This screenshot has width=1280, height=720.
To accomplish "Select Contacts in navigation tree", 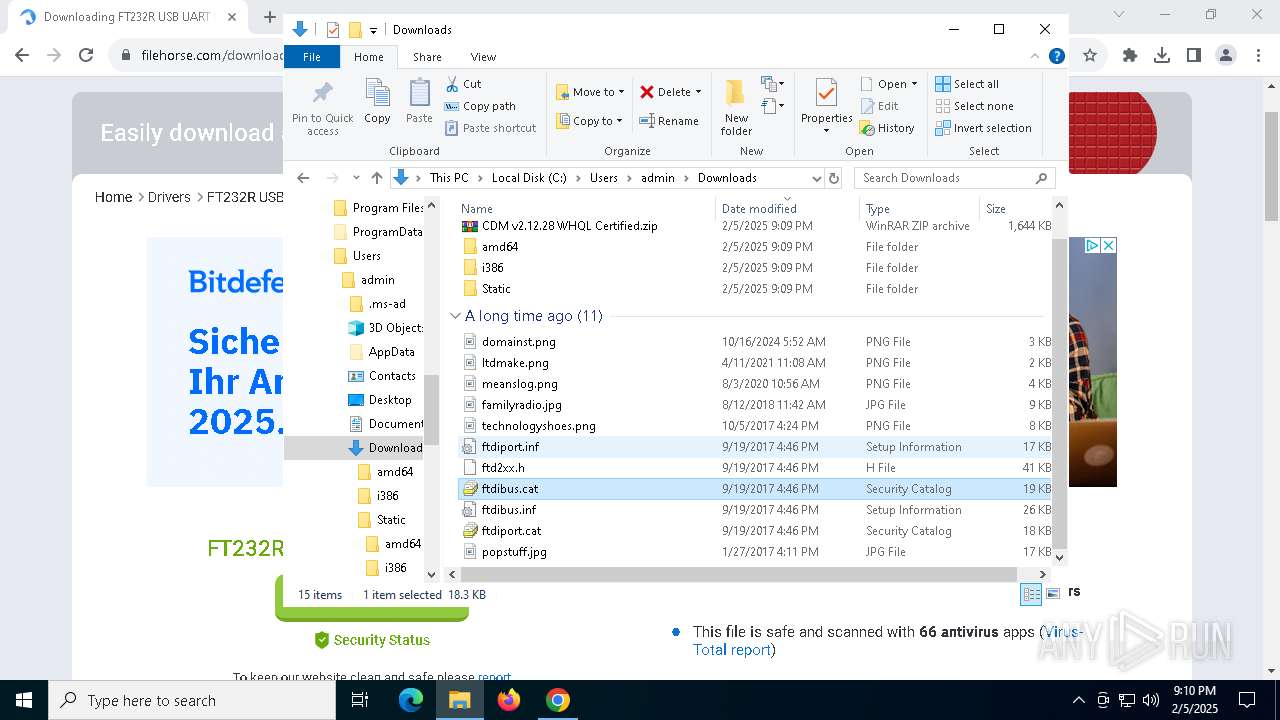I will click(x=382, y=376).
